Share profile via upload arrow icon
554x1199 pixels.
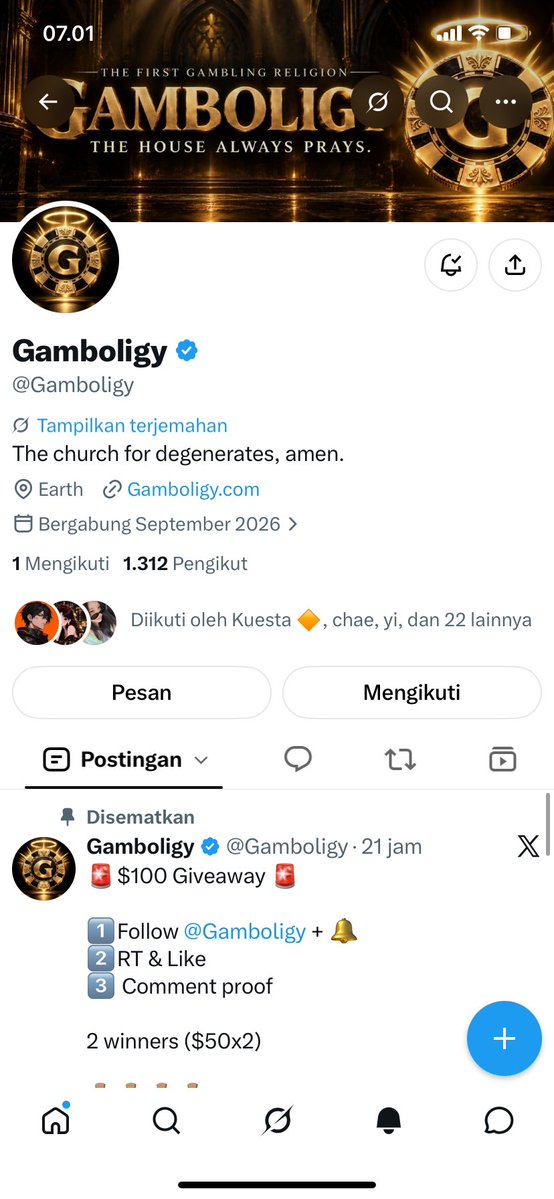515,265
